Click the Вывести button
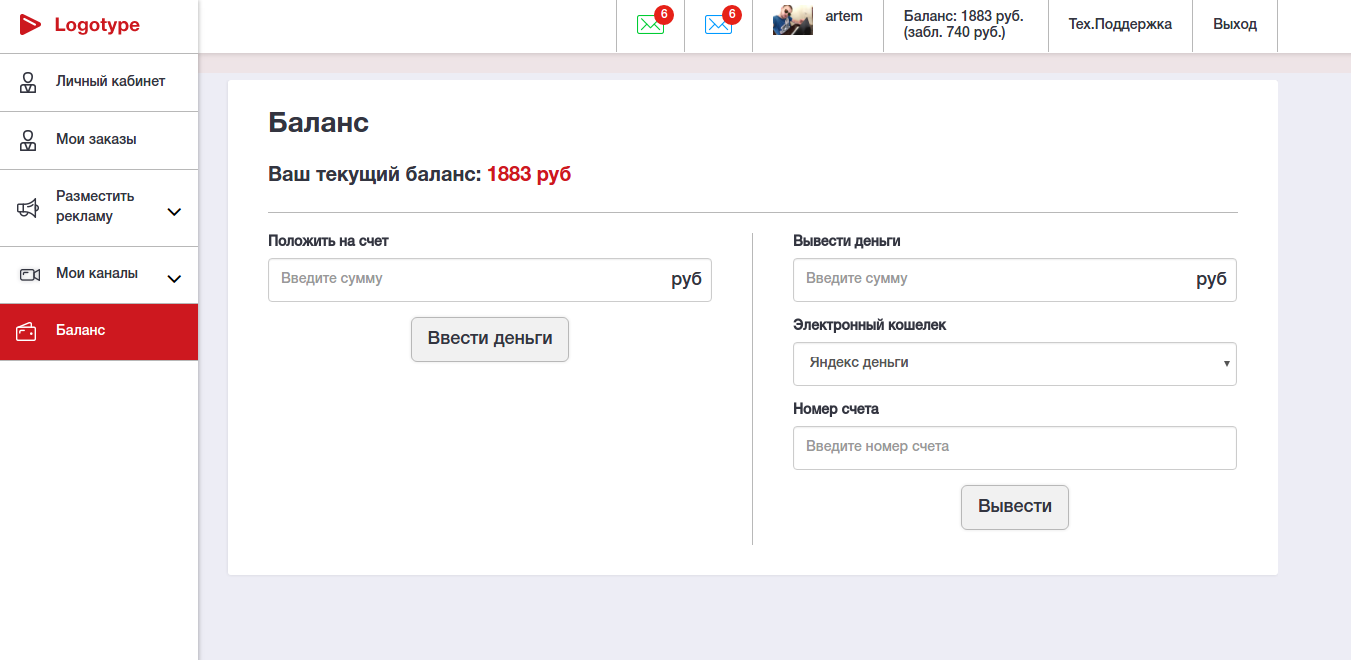This screenshot has width=1351, height=660. [x=1015, y=507]
